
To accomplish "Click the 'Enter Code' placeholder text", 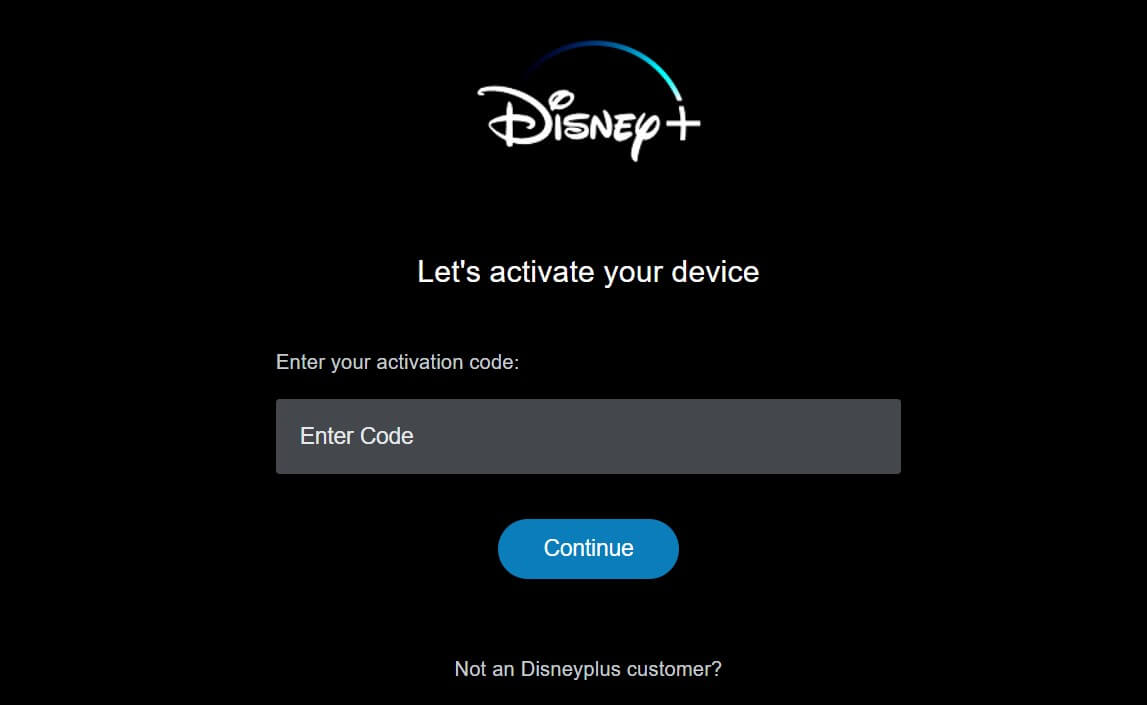I will click(x=356, y=436).
